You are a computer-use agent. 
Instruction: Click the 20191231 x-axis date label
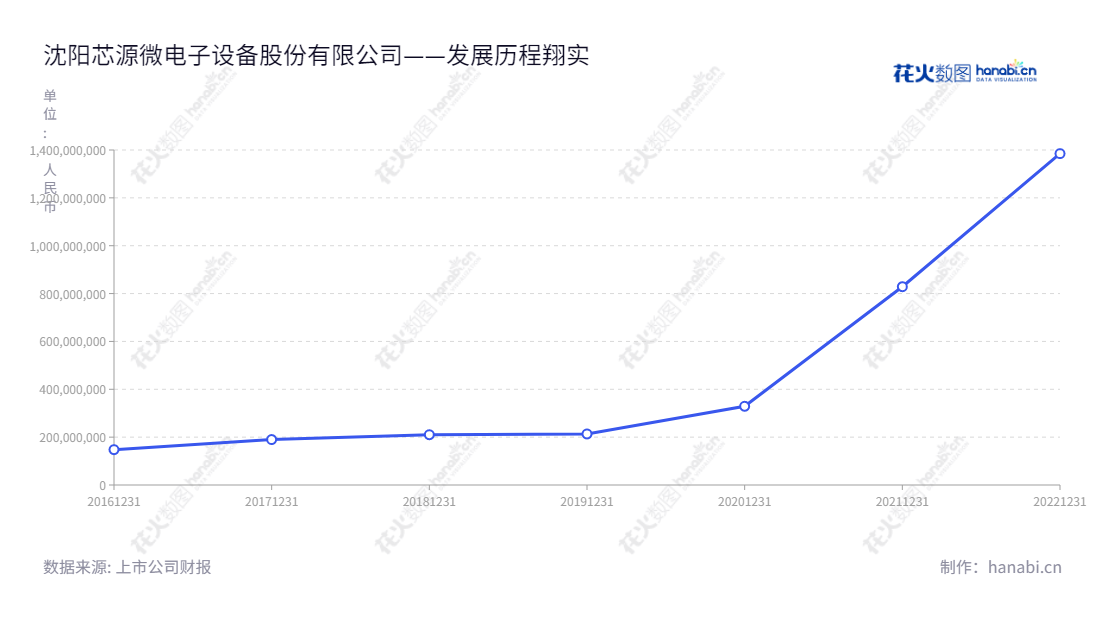point(587,502)
